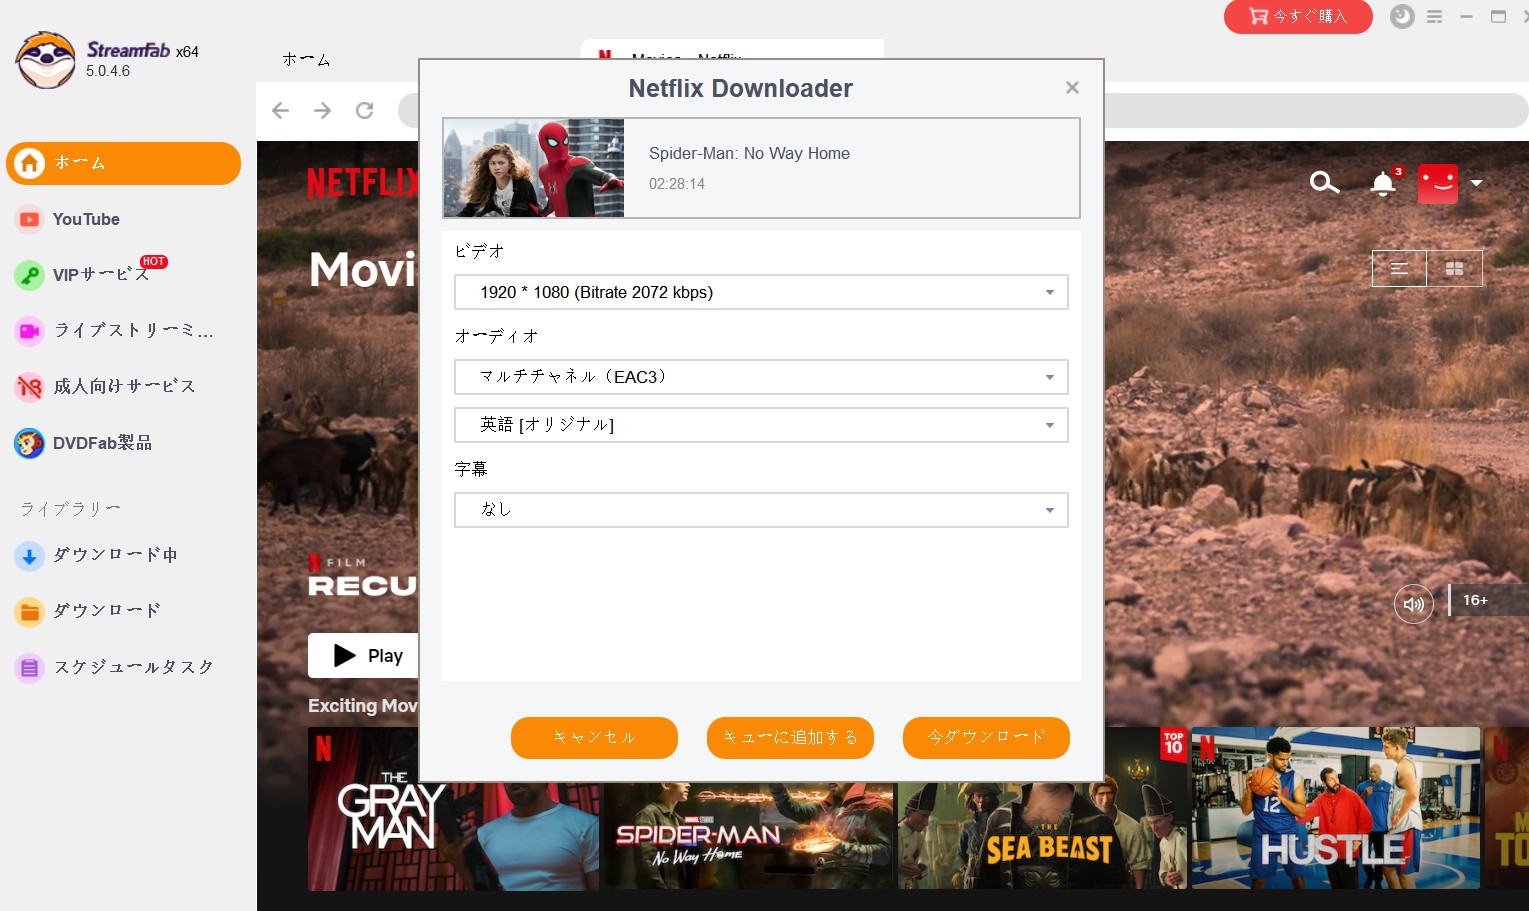The image size is (1529, 911).
Task: Go forward with the browser forward arrow
Action: point(322,110)
